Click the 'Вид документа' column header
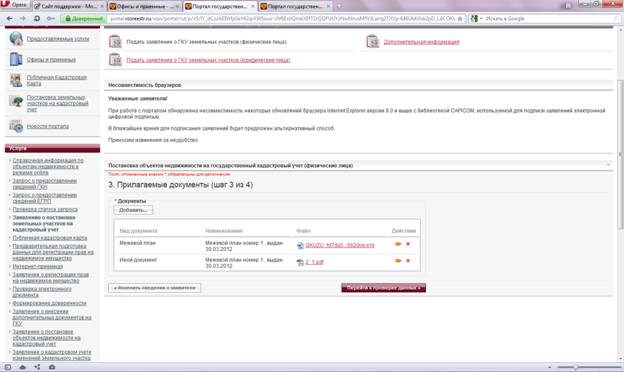 pyautogui.click(x=138, y=231)
